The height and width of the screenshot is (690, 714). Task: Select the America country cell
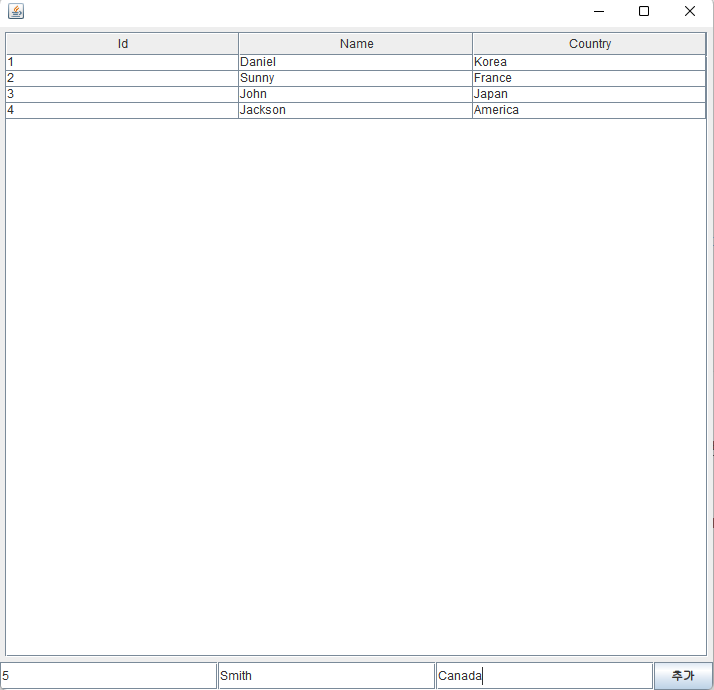(589, 110)
